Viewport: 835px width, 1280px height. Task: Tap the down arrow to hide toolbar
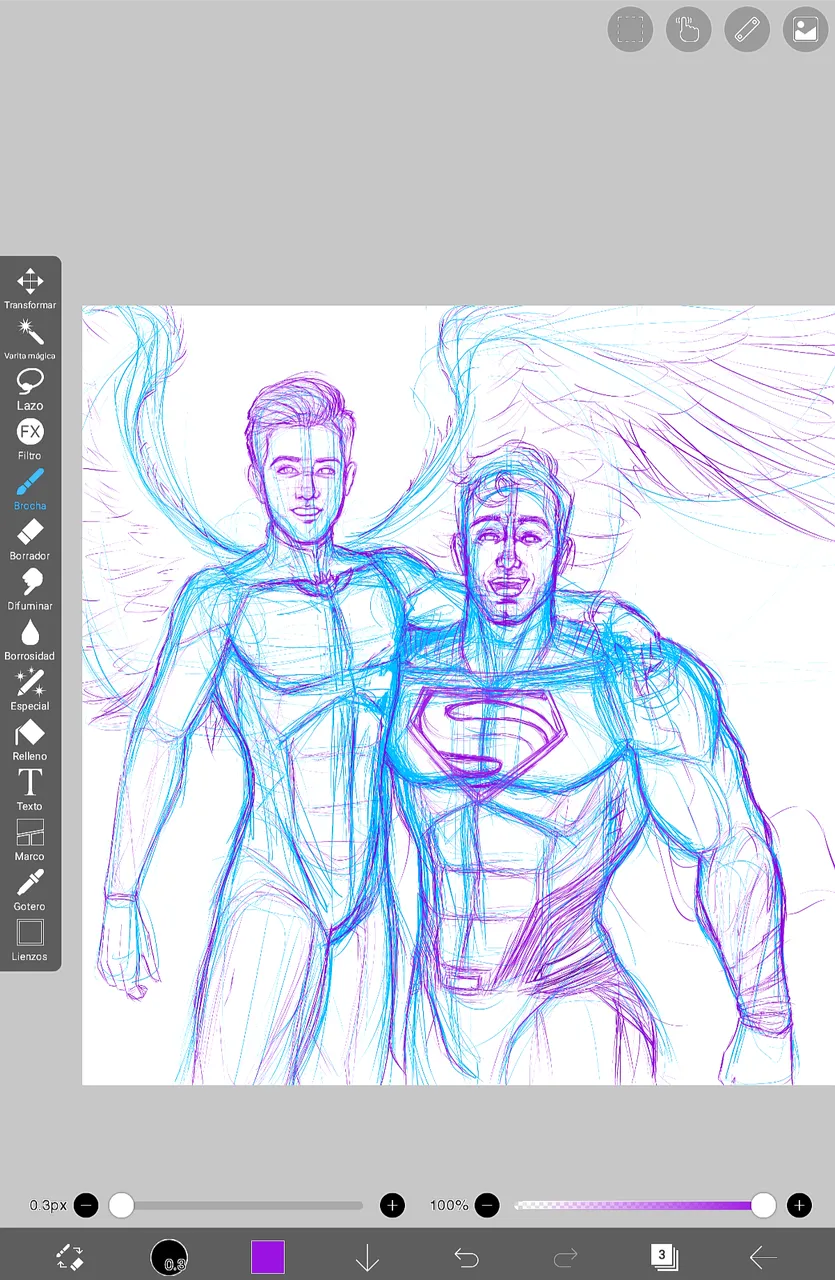tap(367, 1257)
